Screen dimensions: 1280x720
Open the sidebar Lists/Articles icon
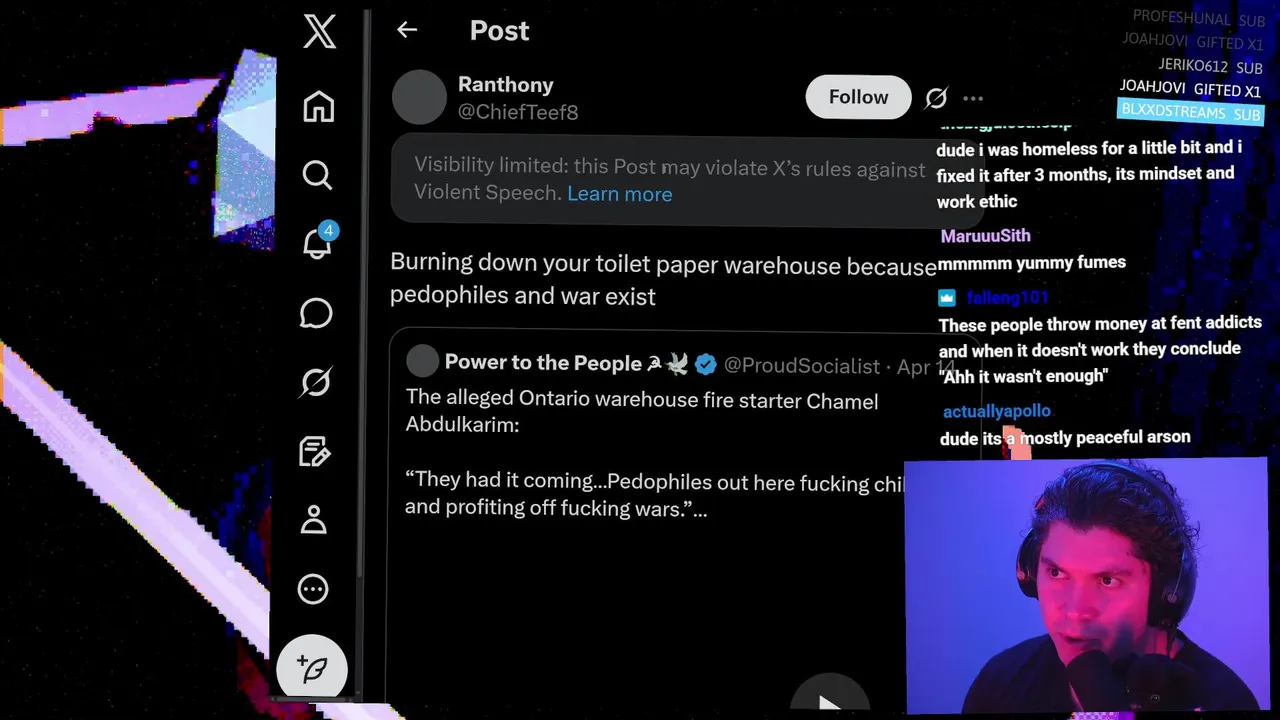[x=315, y=451]
